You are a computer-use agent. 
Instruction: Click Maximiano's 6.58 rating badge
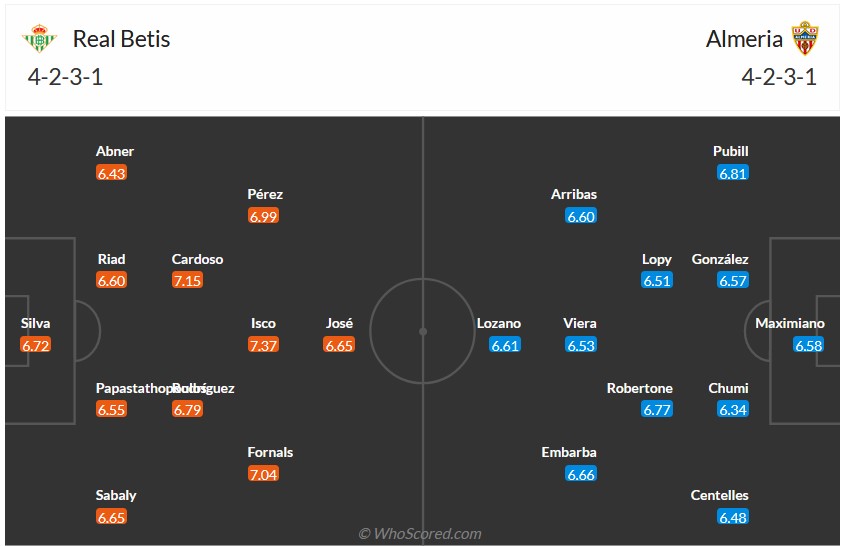click(808, 345)
